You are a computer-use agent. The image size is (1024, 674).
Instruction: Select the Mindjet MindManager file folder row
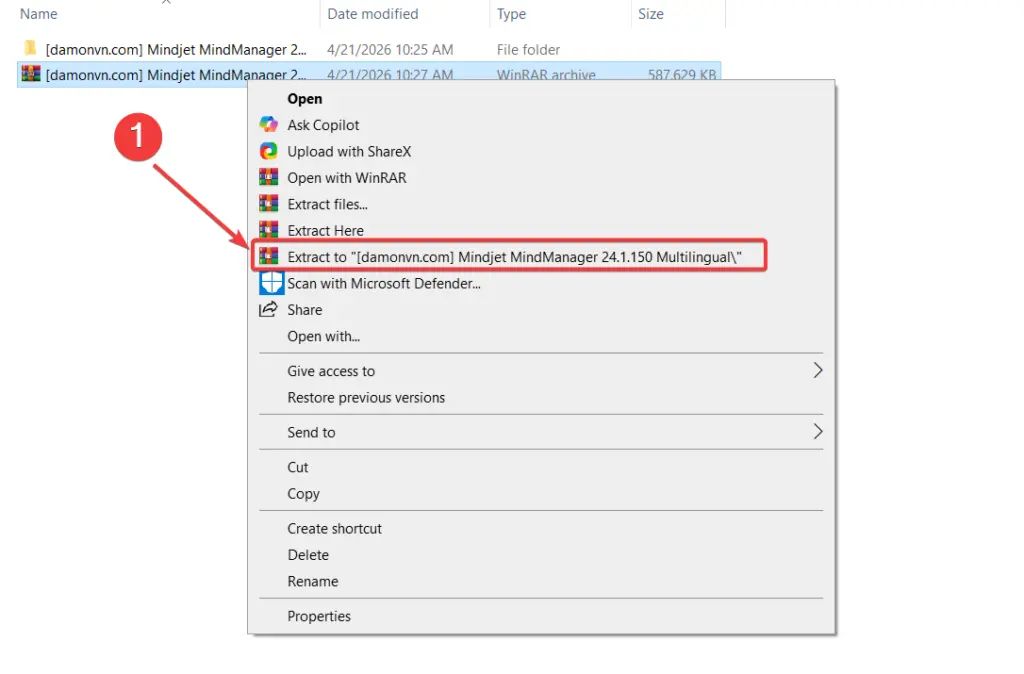(x=369, y=49)
